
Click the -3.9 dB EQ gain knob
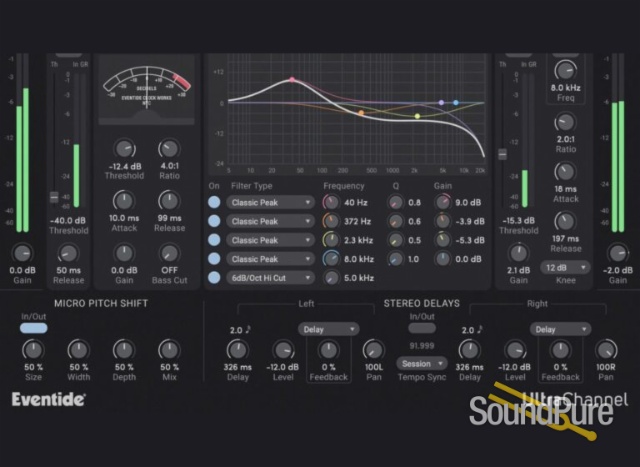pyautogui.click(x=442, y=221)
